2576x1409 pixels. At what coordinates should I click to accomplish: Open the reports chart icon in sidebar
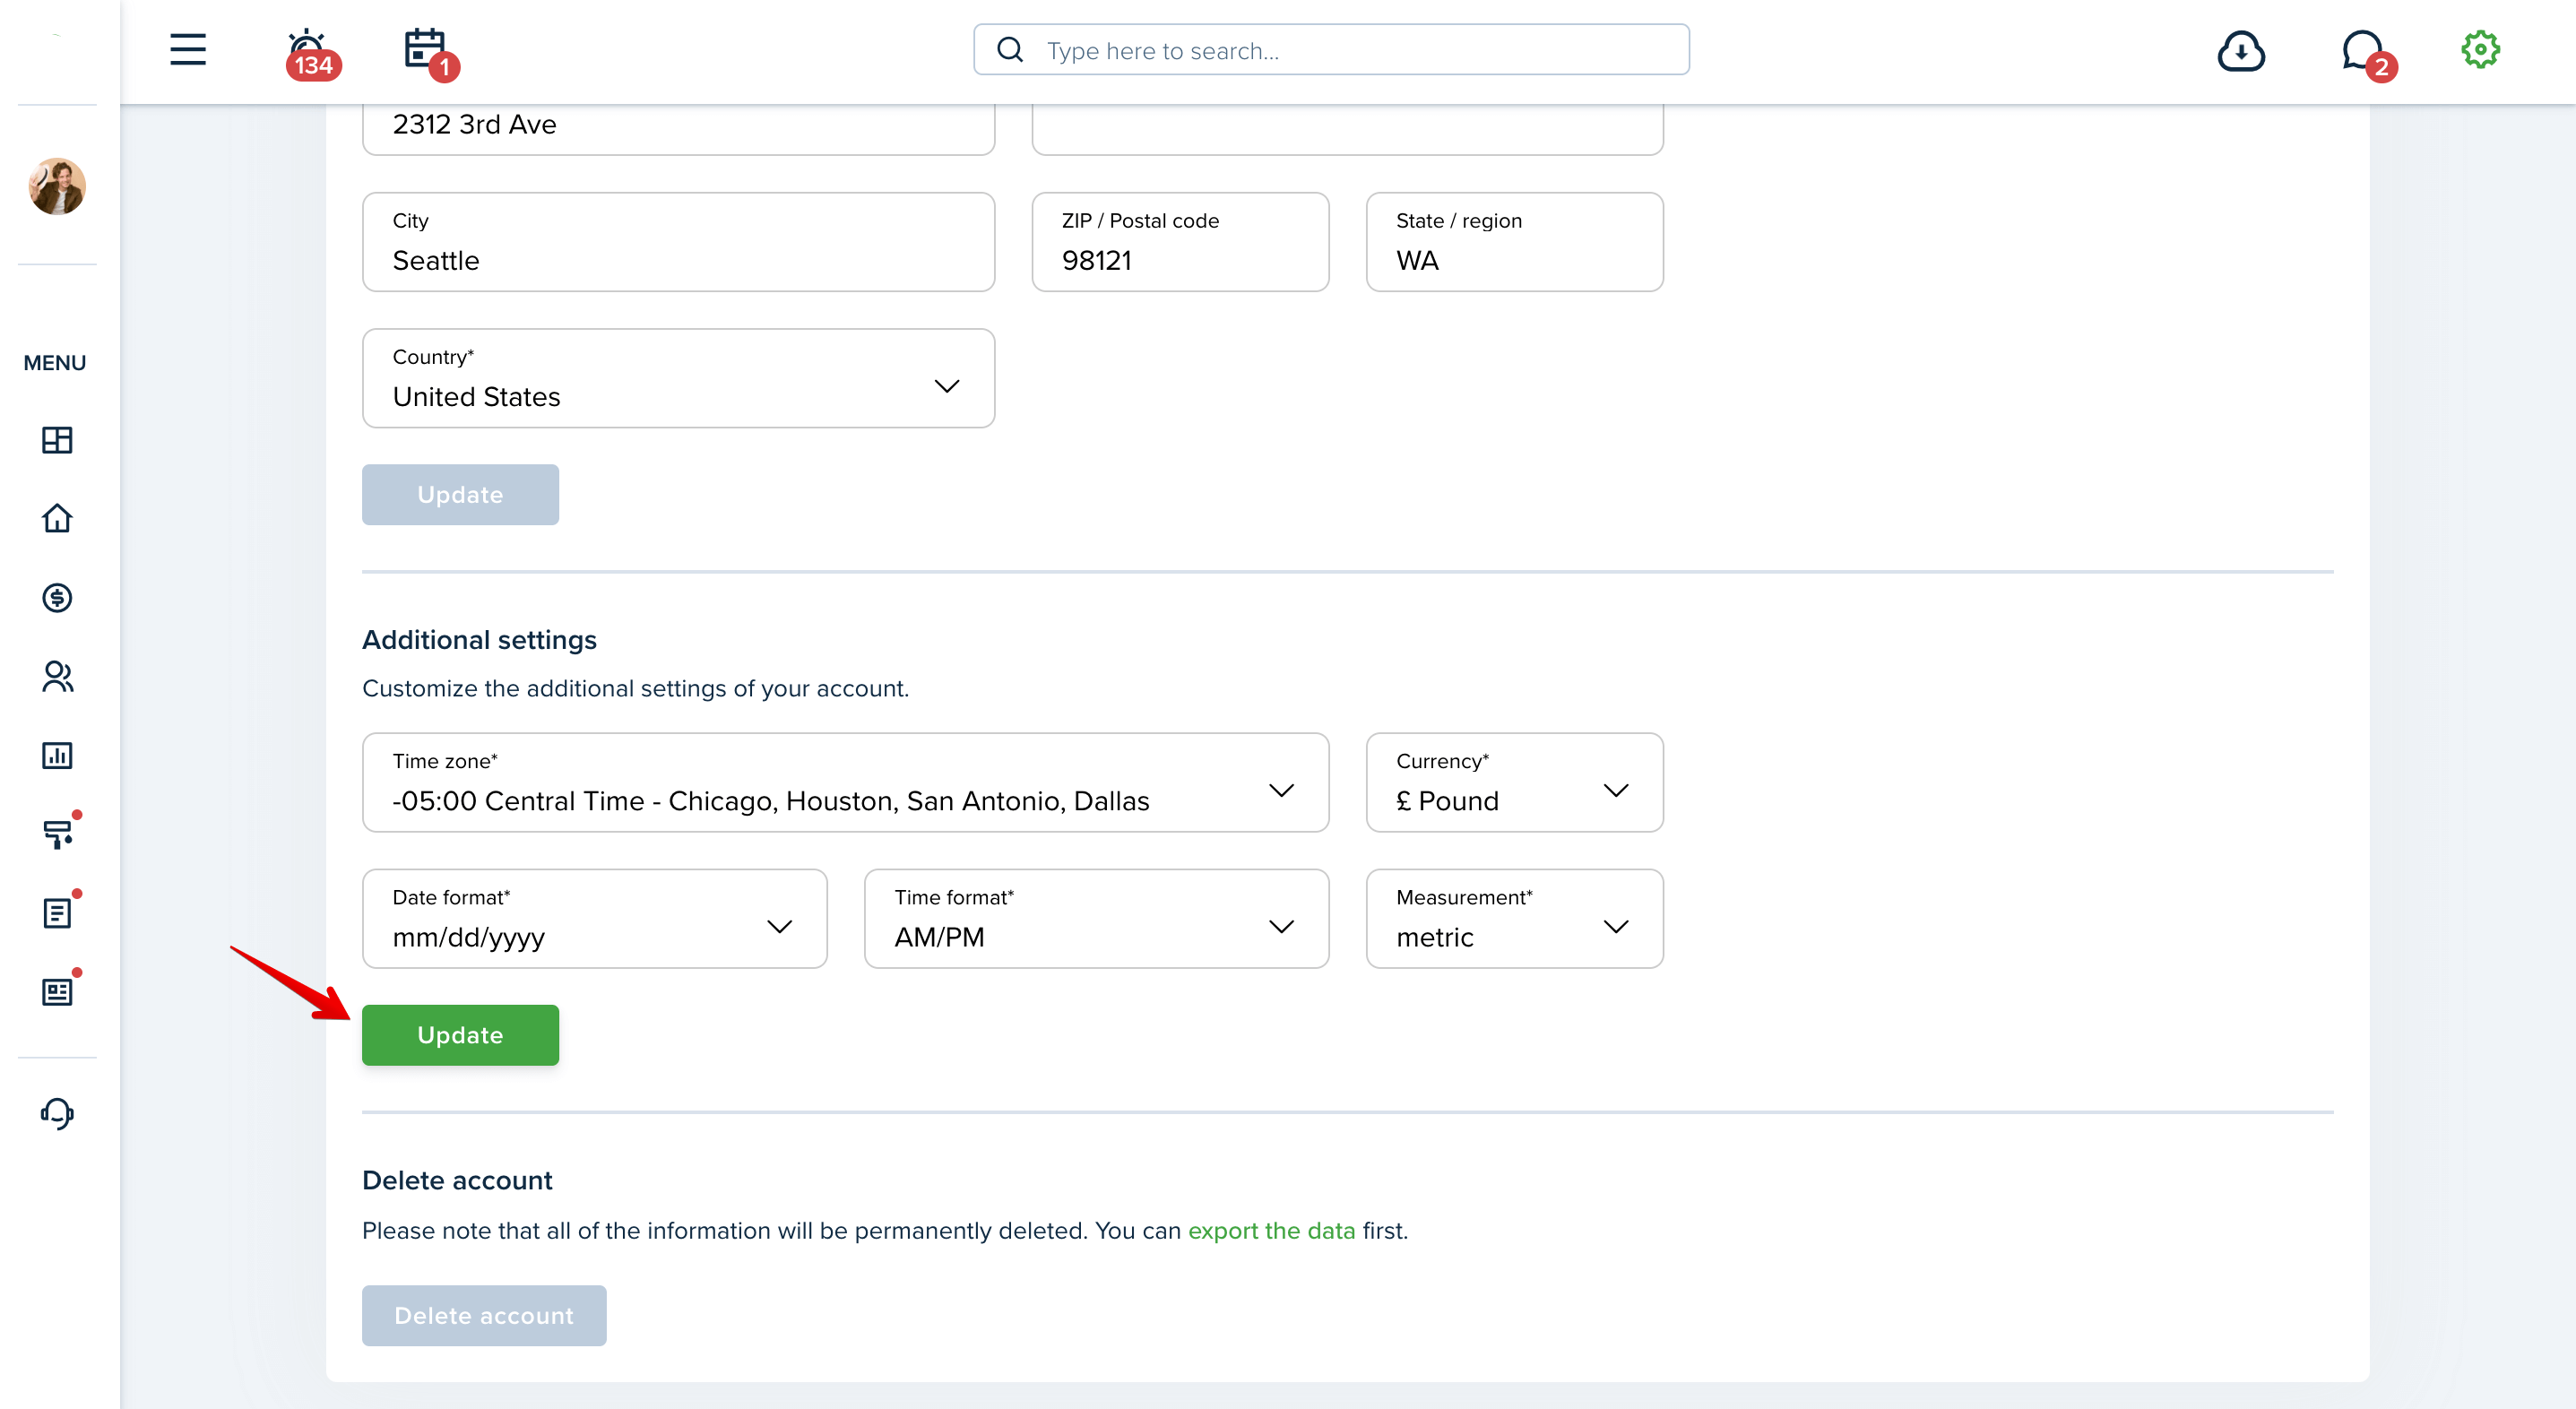click(57, 755)
